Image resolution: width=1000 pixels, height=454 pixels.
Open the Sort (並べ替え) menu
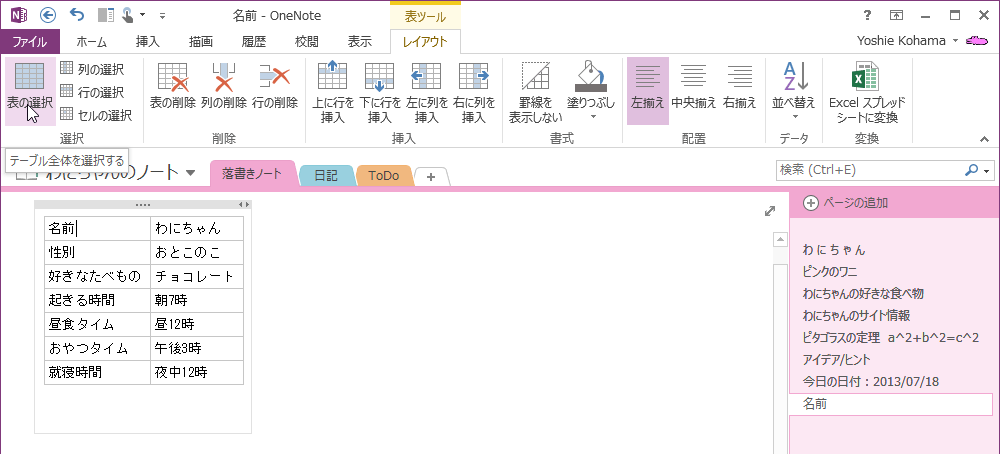point(794,91)
